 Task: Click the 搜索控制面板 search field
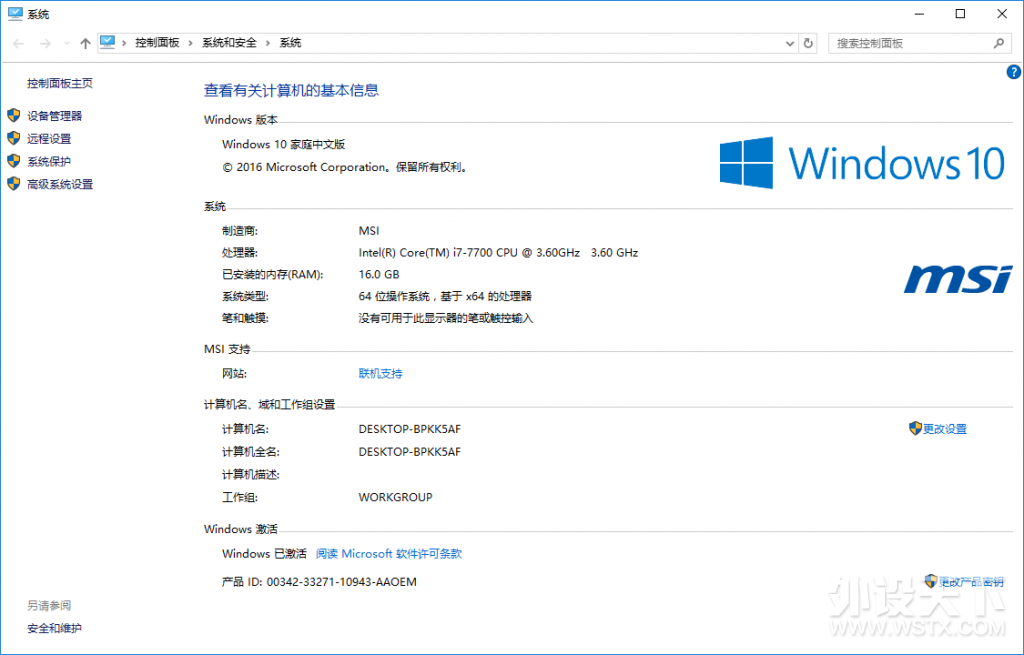click(x=911, y=43)
